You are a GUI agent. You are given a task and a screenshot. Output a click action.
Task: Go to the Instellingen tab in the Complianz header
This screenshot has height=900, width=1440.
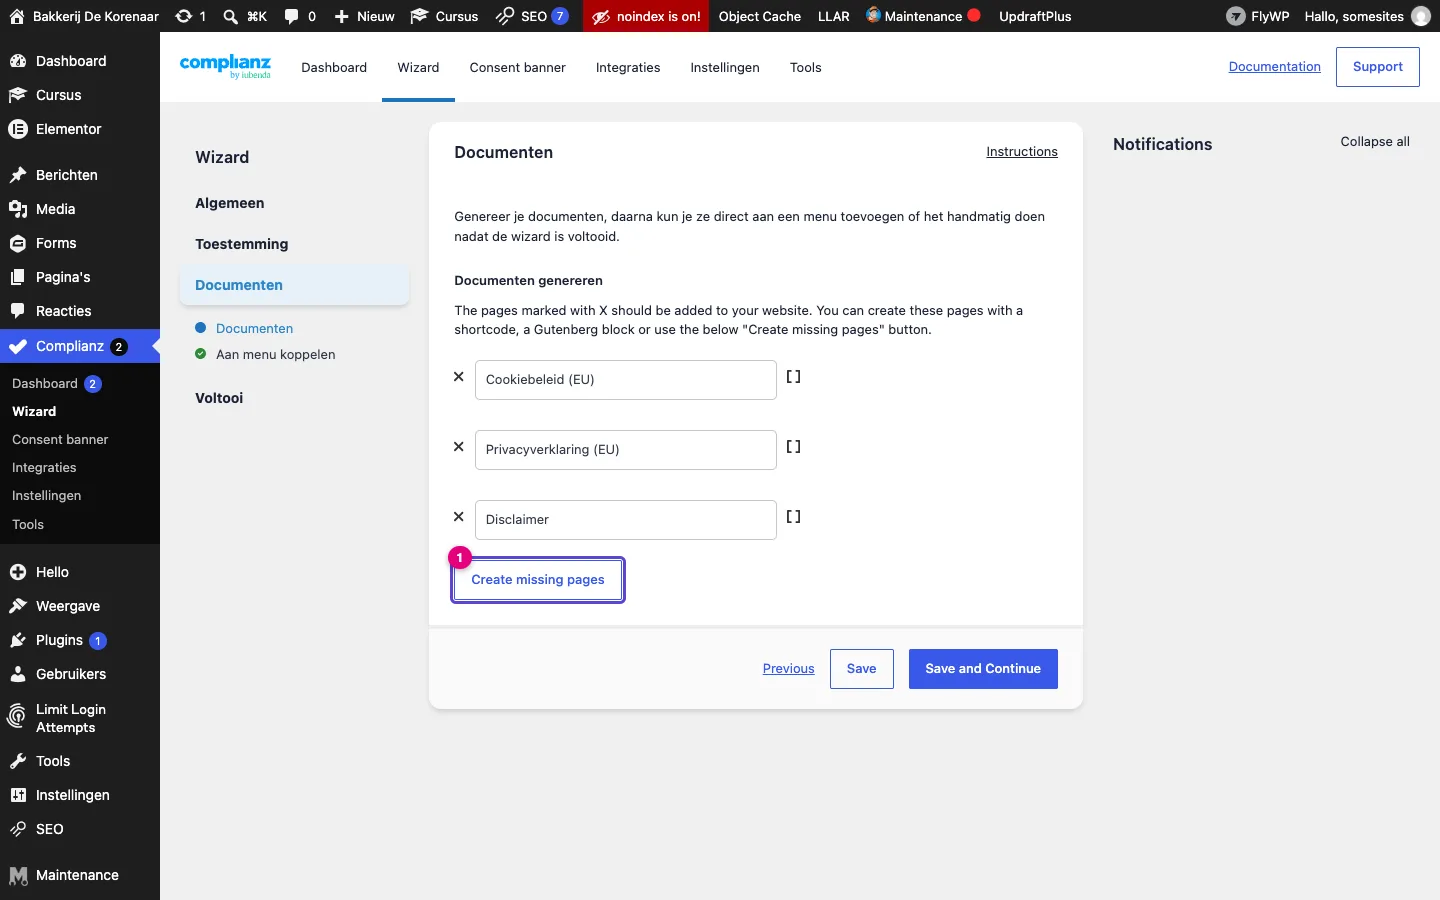(725, 67)
